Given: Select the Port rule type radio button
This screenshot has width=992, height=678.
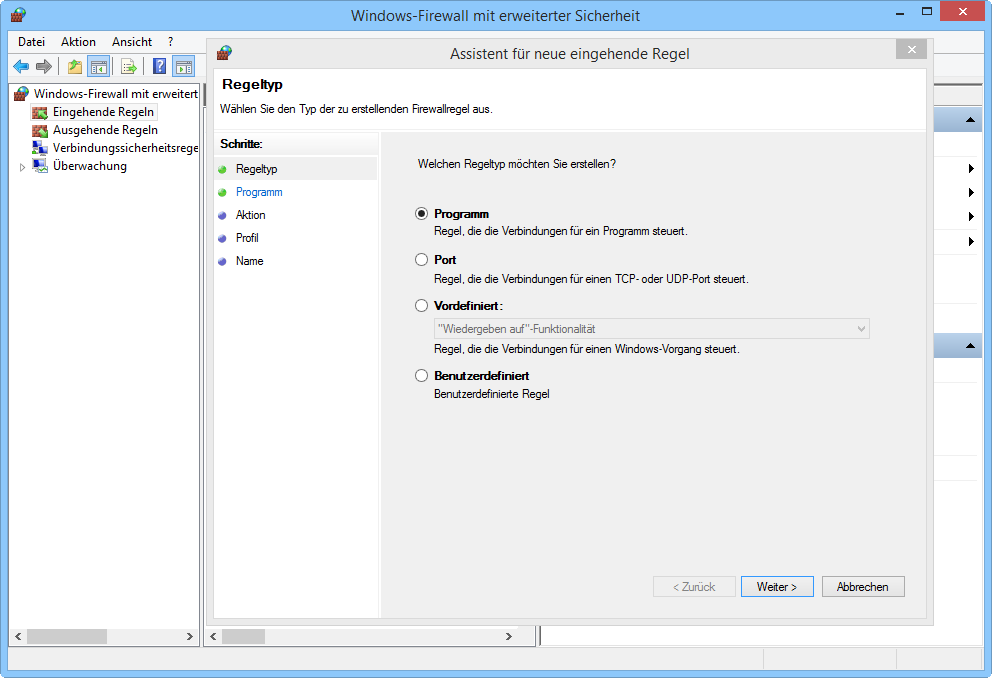Looking at the screenshot, I should 421,259.
